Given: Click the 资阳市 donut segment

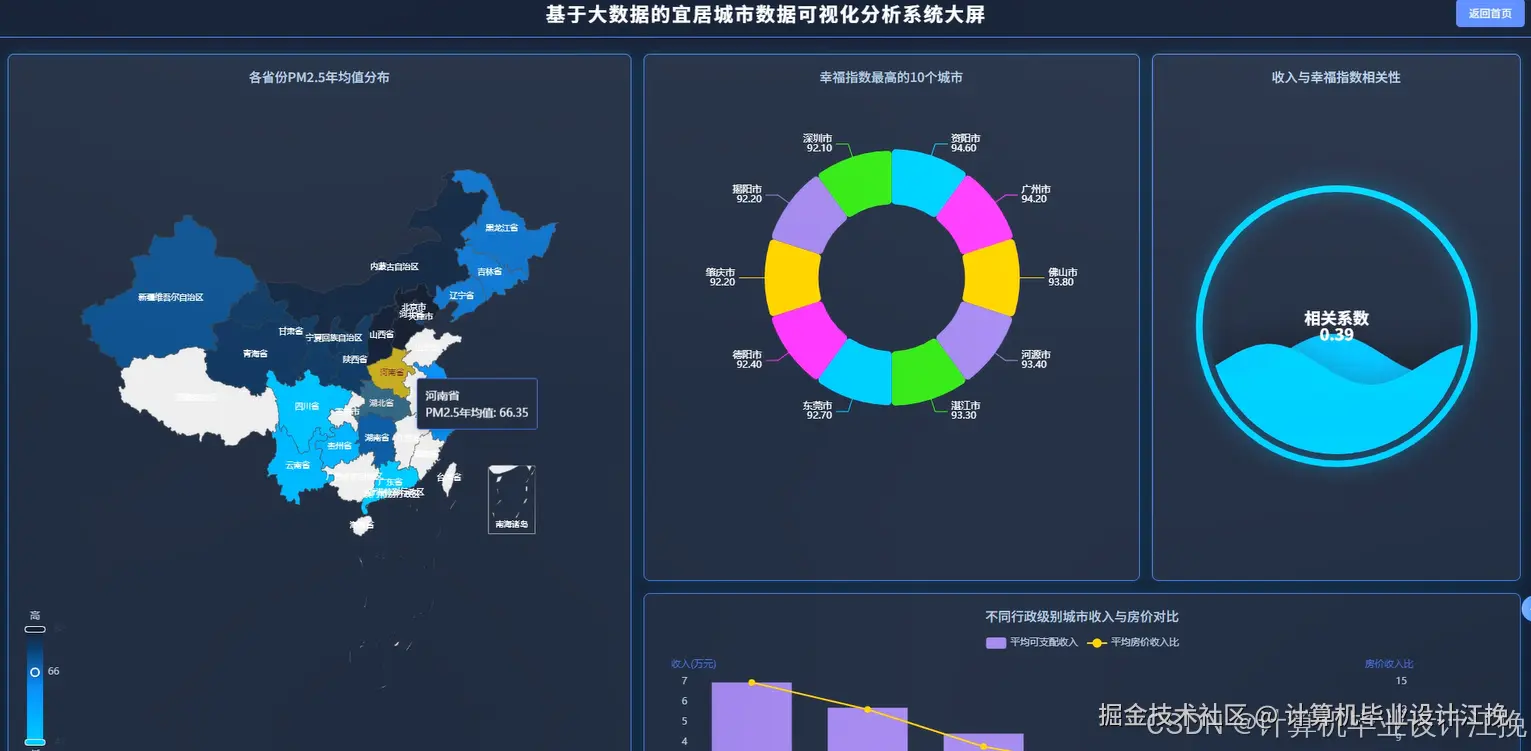Looking at the screenshot, I should click(x=926, y=180).
